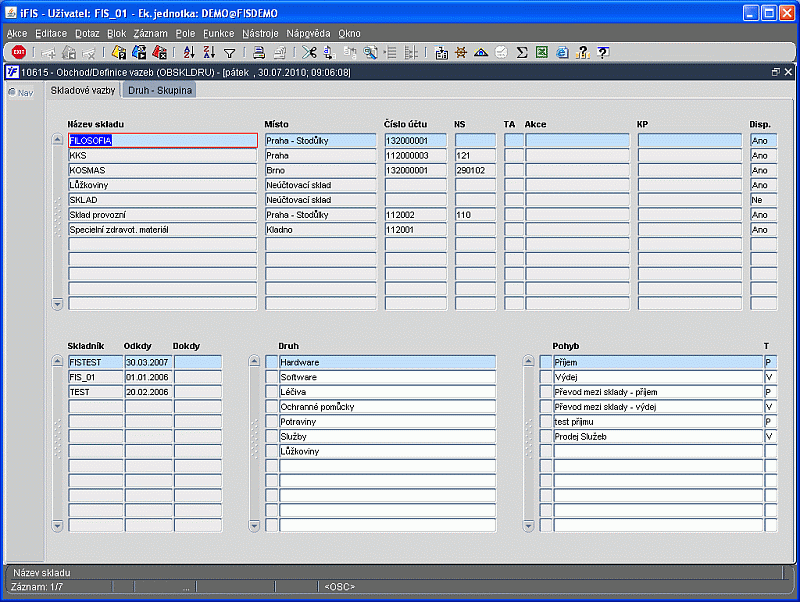The width and height of the screenshot is (800, 602).
Task: Sort records ascending with A-Z icon
Action: pyautogui.click(x=188, y=52)
